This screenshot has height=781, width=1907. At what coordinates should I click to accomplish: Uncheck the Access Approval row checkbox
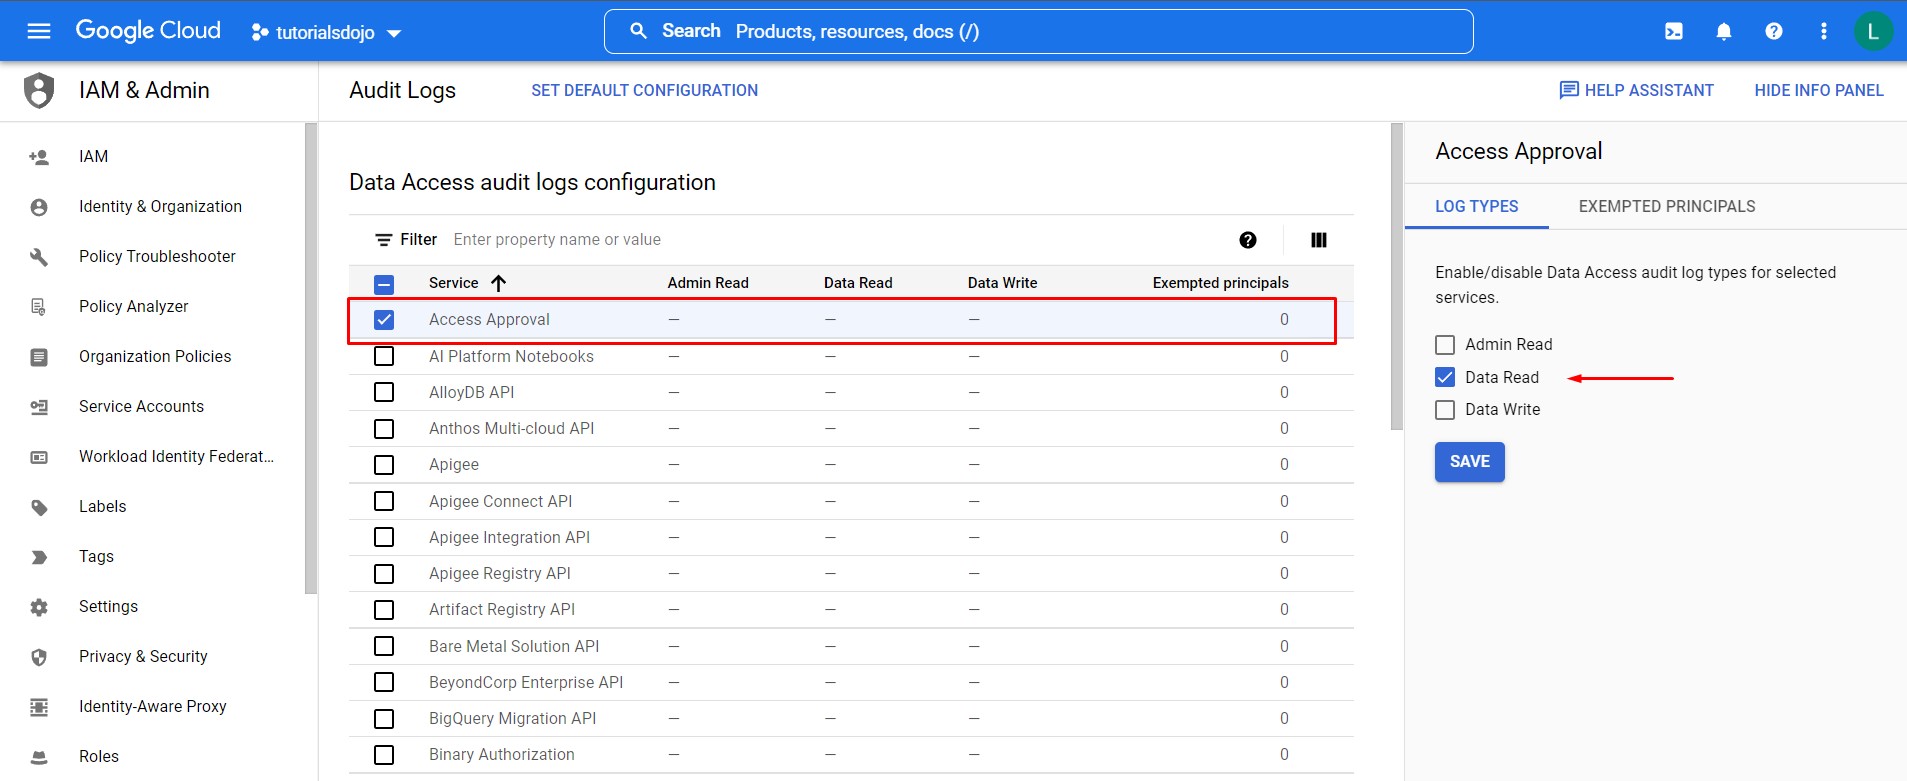(384, 320)
